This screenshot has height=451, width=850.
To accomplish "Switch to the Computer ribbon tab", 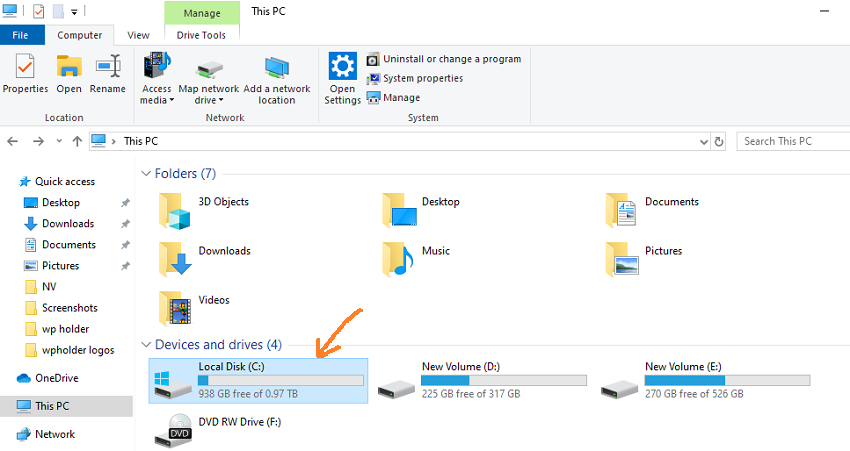I will 80,35.
